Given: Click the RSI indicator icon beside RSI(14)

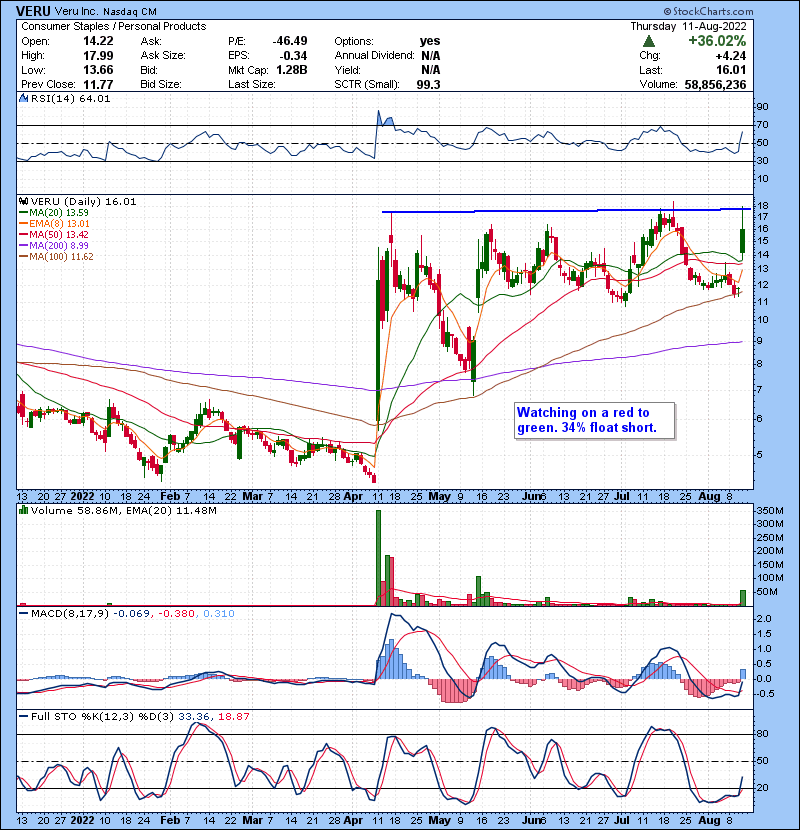Looking at the screenshot, I should point(23,98).
